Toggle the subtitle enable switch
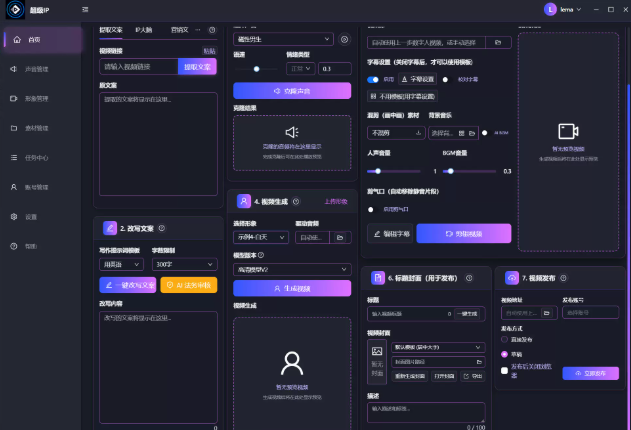The width and height of the screenshot is (631, 430). (x=373, y=80)
